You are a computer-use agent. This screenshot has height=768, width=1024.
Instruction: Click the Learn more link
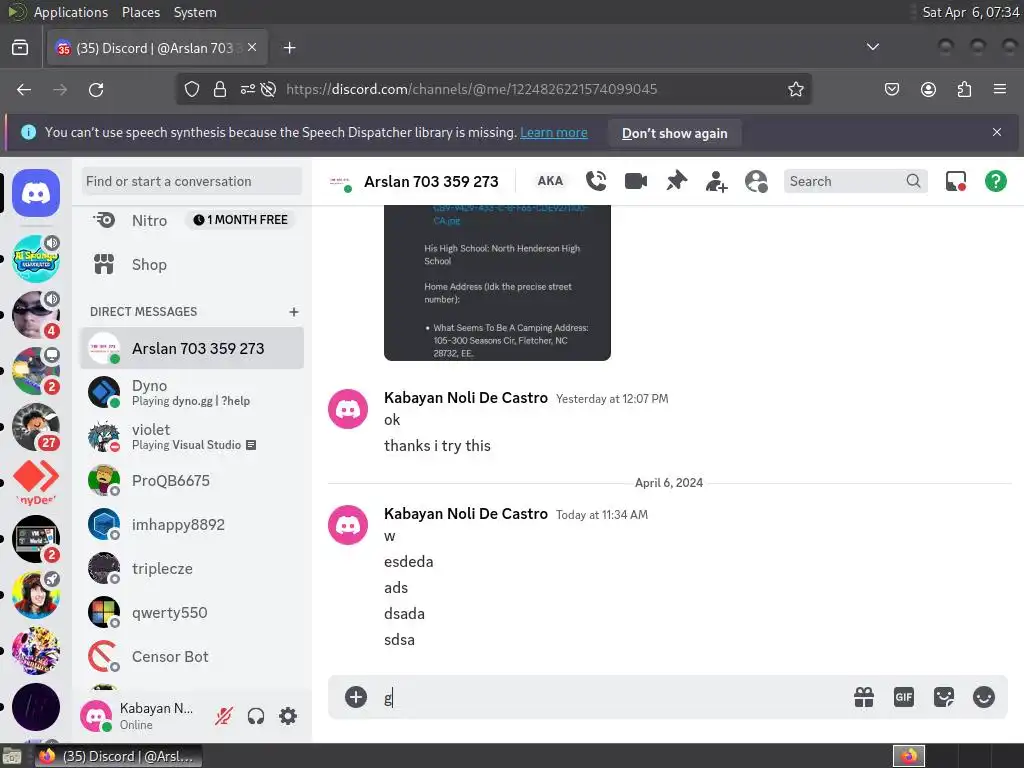coord(554,133)
